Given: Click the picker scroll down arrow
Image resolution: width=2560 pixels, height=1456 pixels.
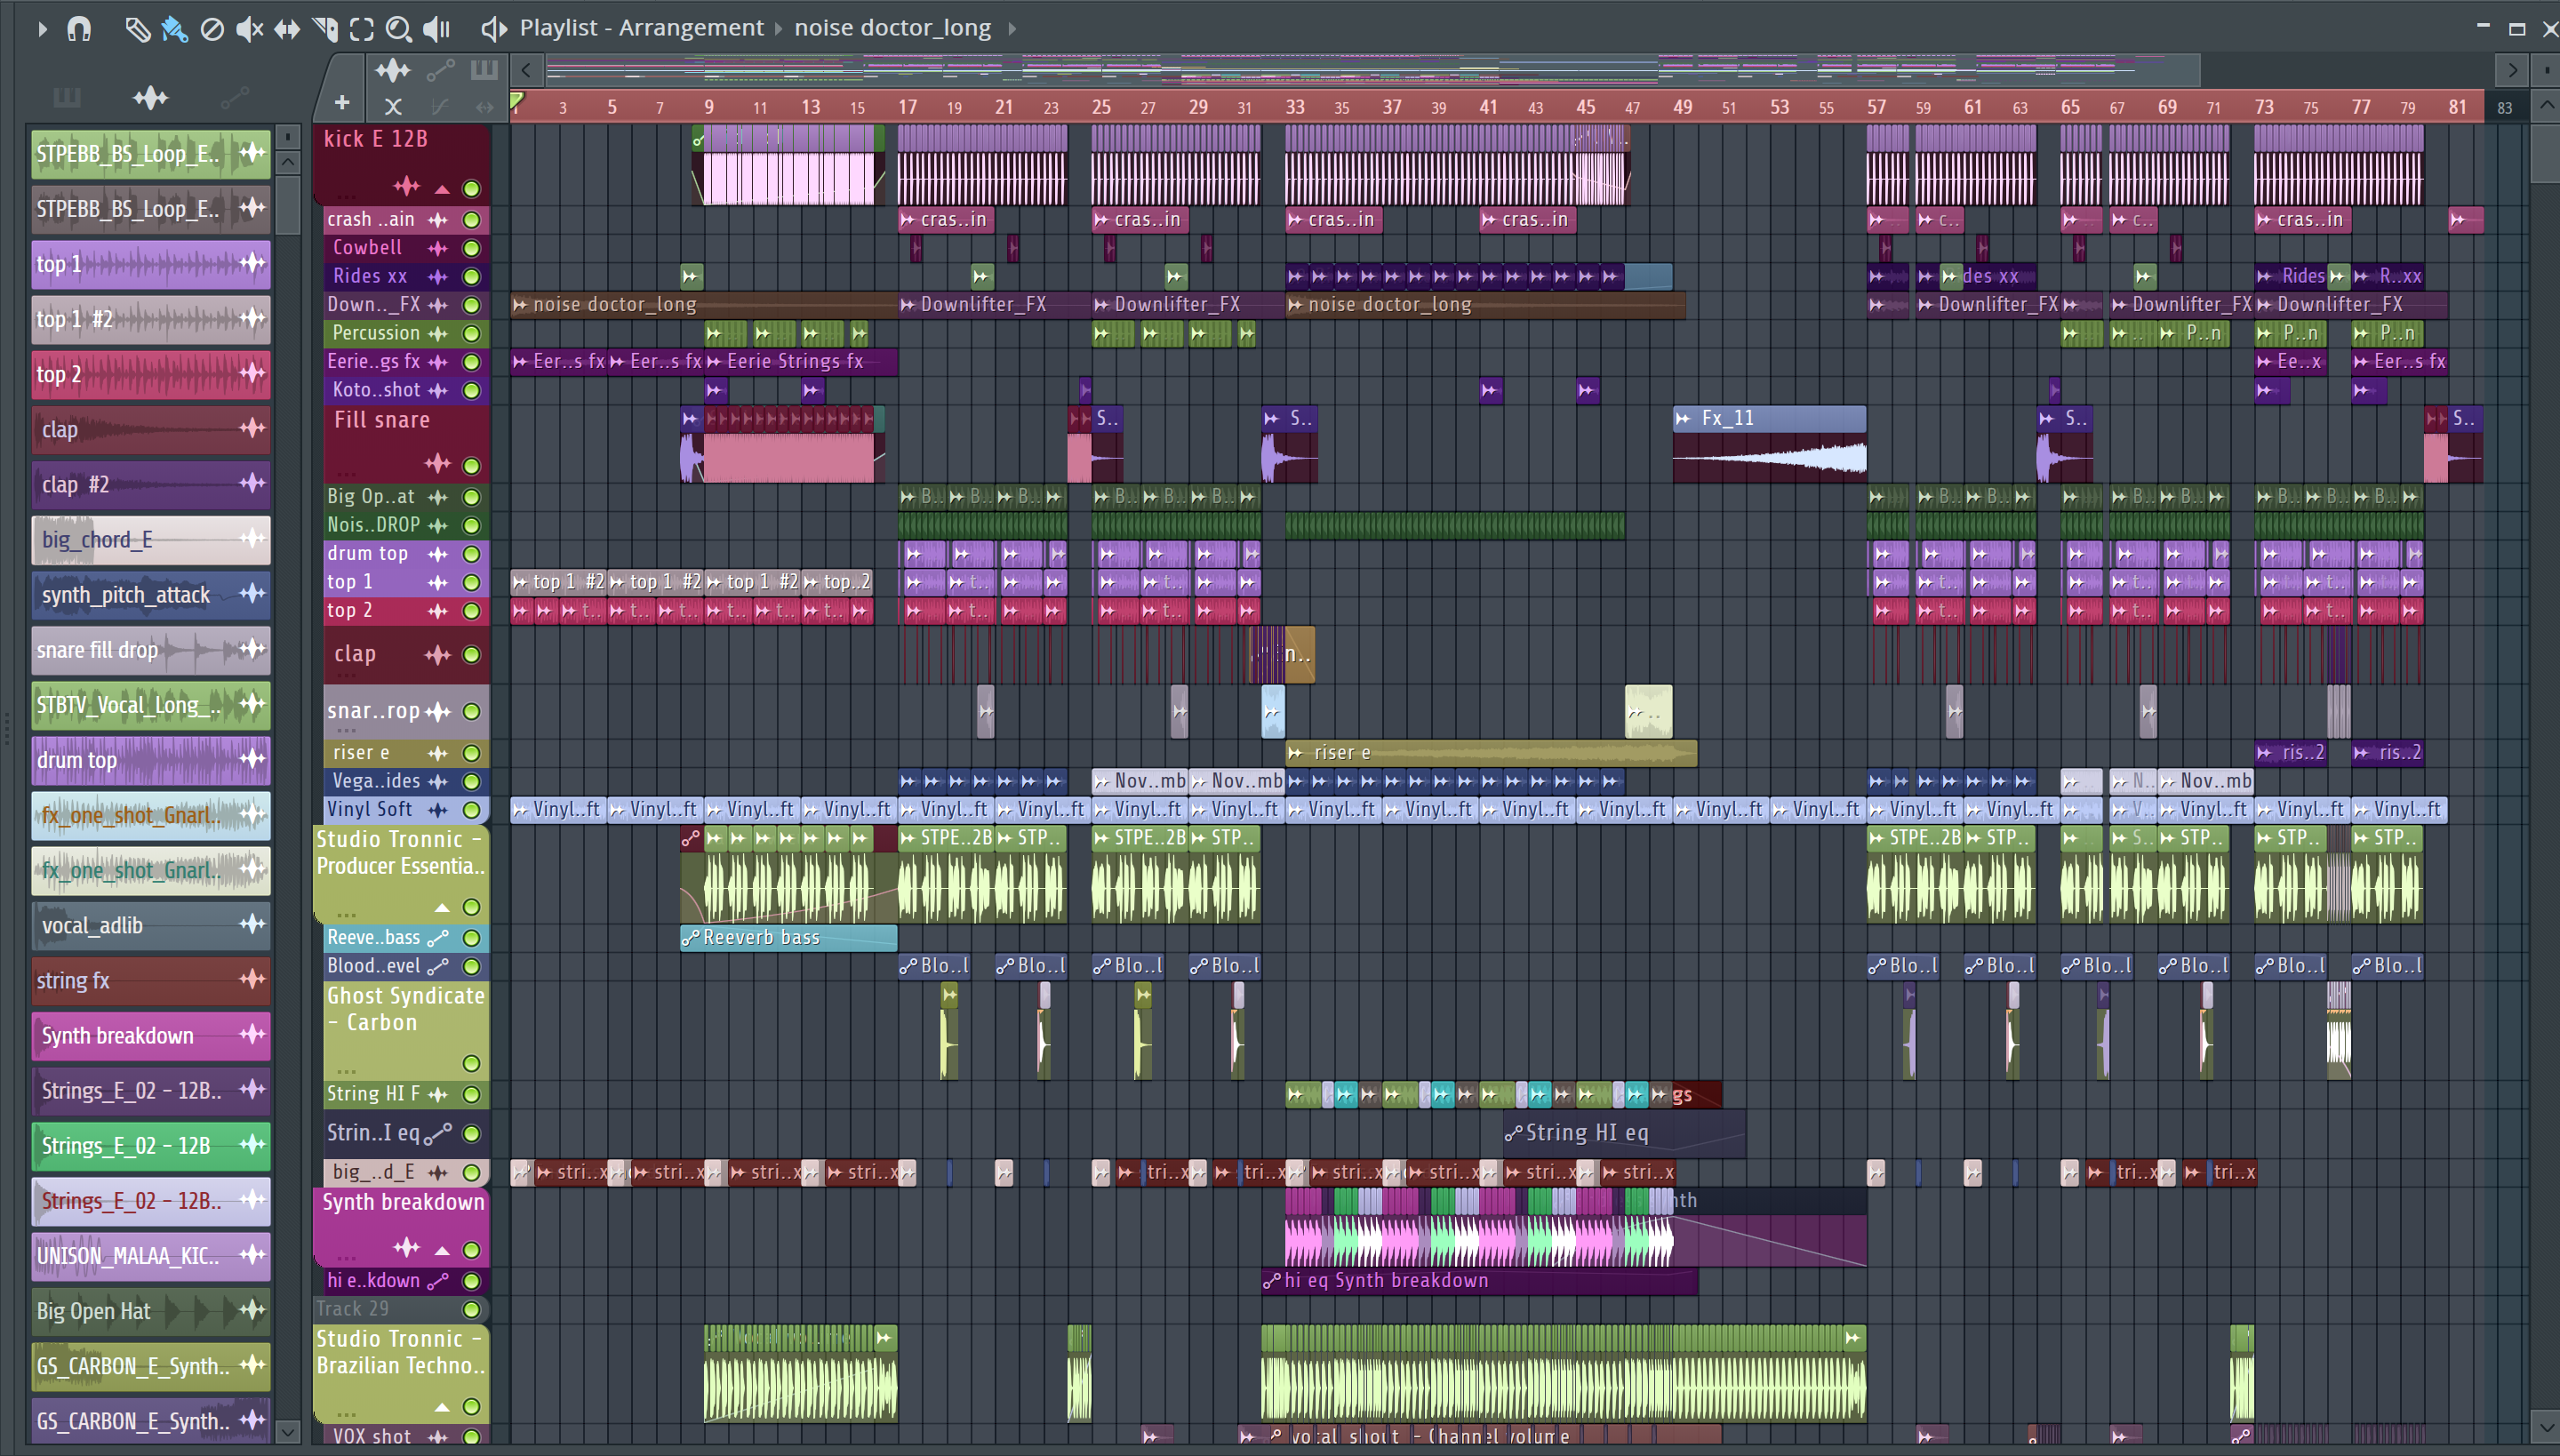Looking at the screenshot, I should coord(288,1432).
